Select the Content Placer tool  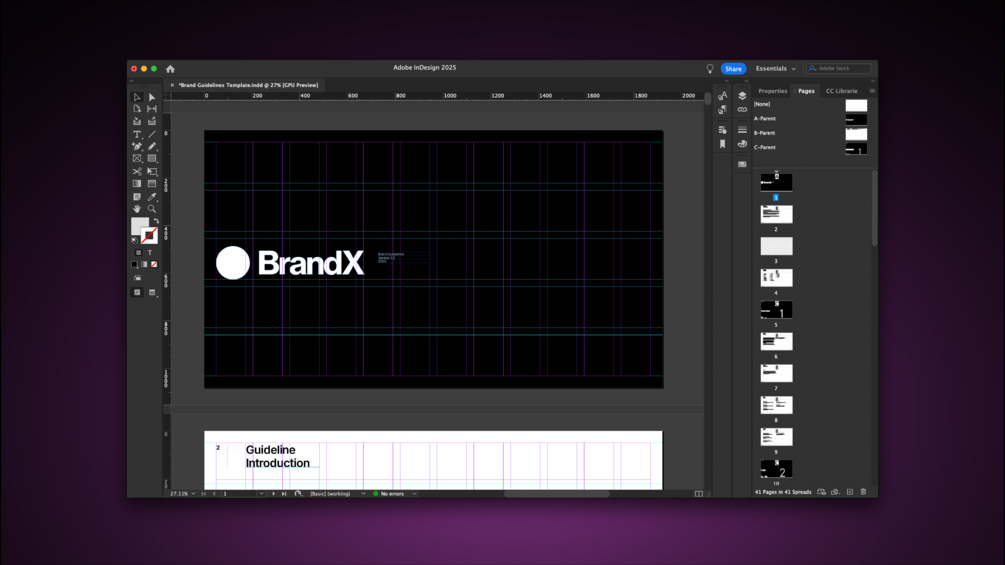(x=152, y=121)
